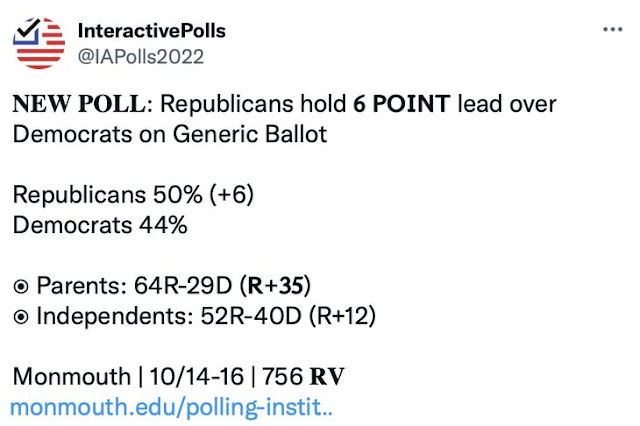
Task: Click the word Monmouth in the source line
Action: coord(71,378)
